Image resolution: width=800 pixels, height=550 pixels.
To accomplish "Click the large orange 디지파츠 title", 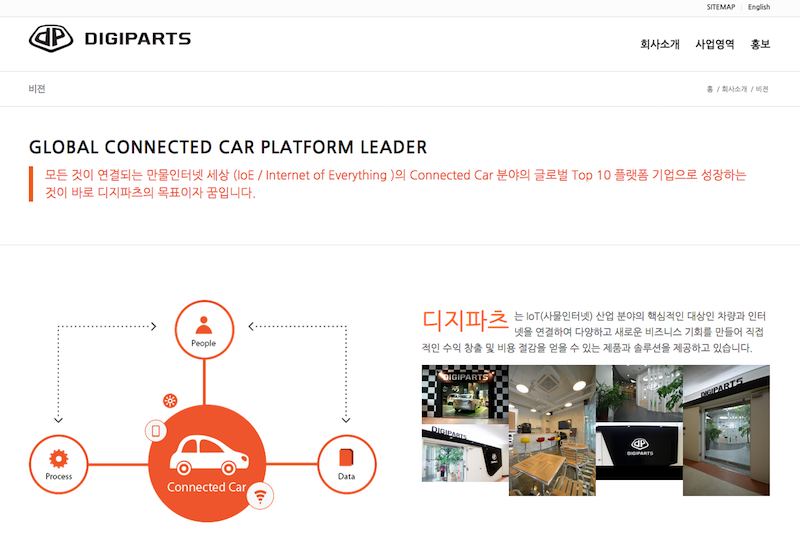I will click(465, 320).
